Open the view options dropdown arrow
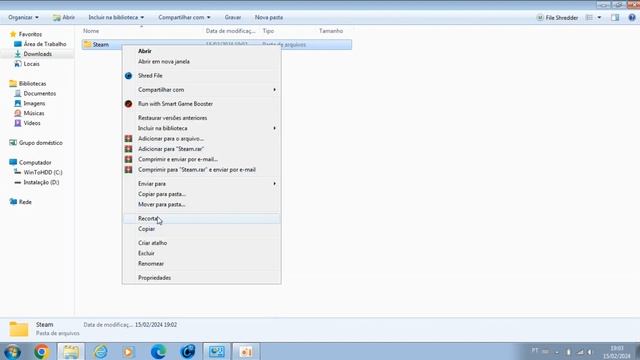This screenshot has height=360, width=640. (x=599, y=18)
